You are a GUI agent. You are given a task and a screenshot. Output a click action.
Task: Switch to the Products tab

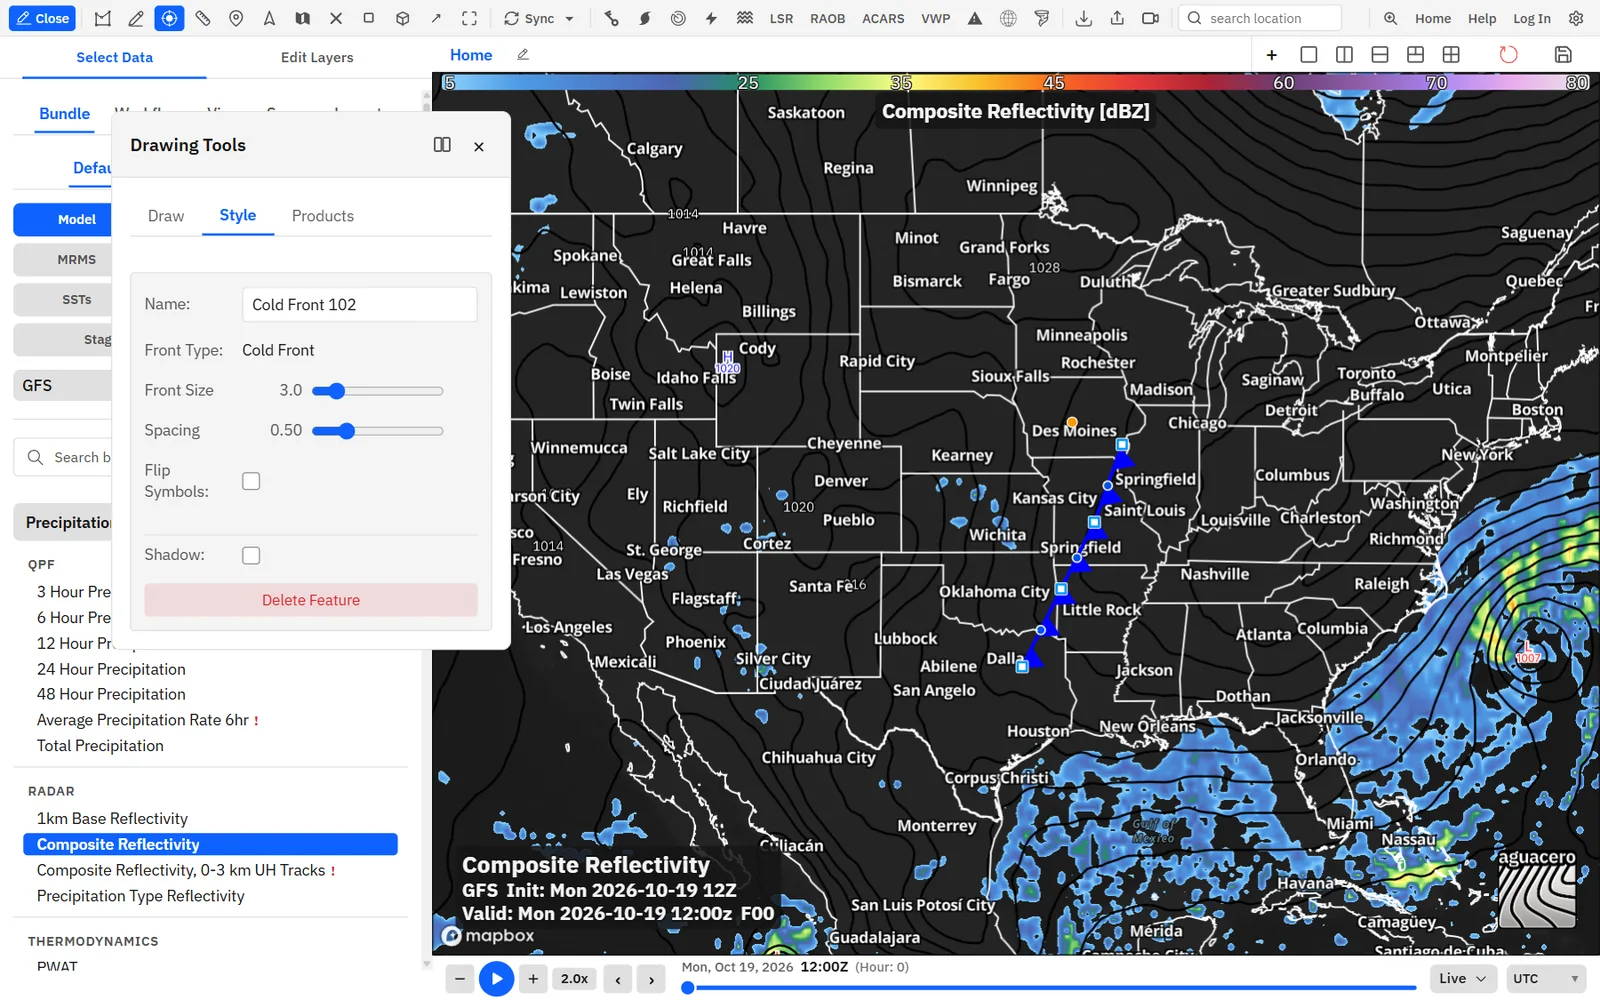[x=323, y=216]
